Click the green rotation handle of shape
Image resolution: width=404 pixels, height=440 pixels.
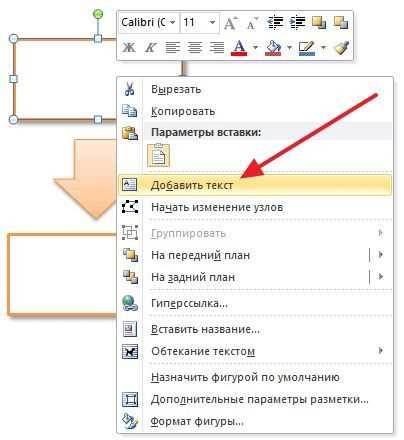click(98, 14)
